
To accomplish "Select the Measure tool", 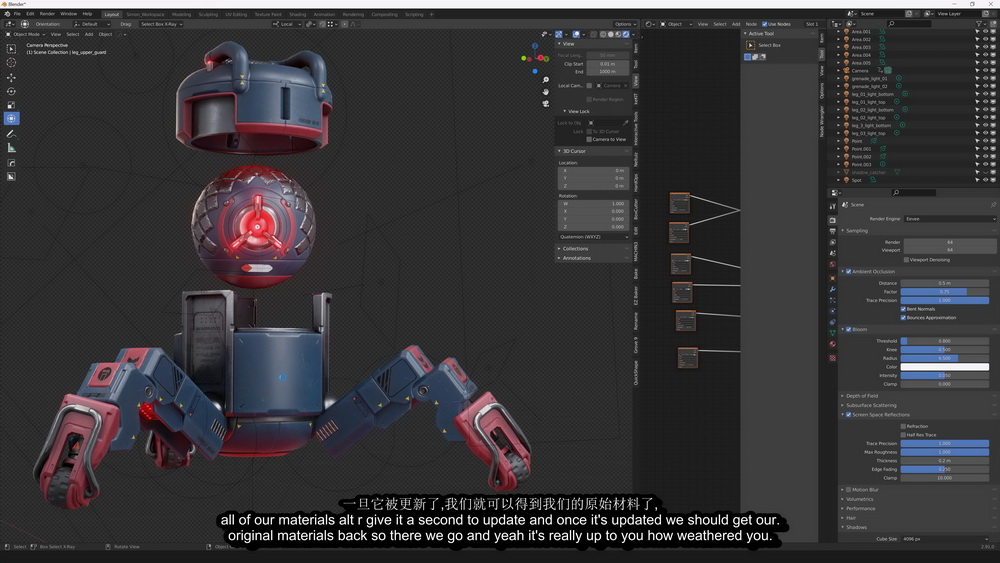I will (11, 148).
